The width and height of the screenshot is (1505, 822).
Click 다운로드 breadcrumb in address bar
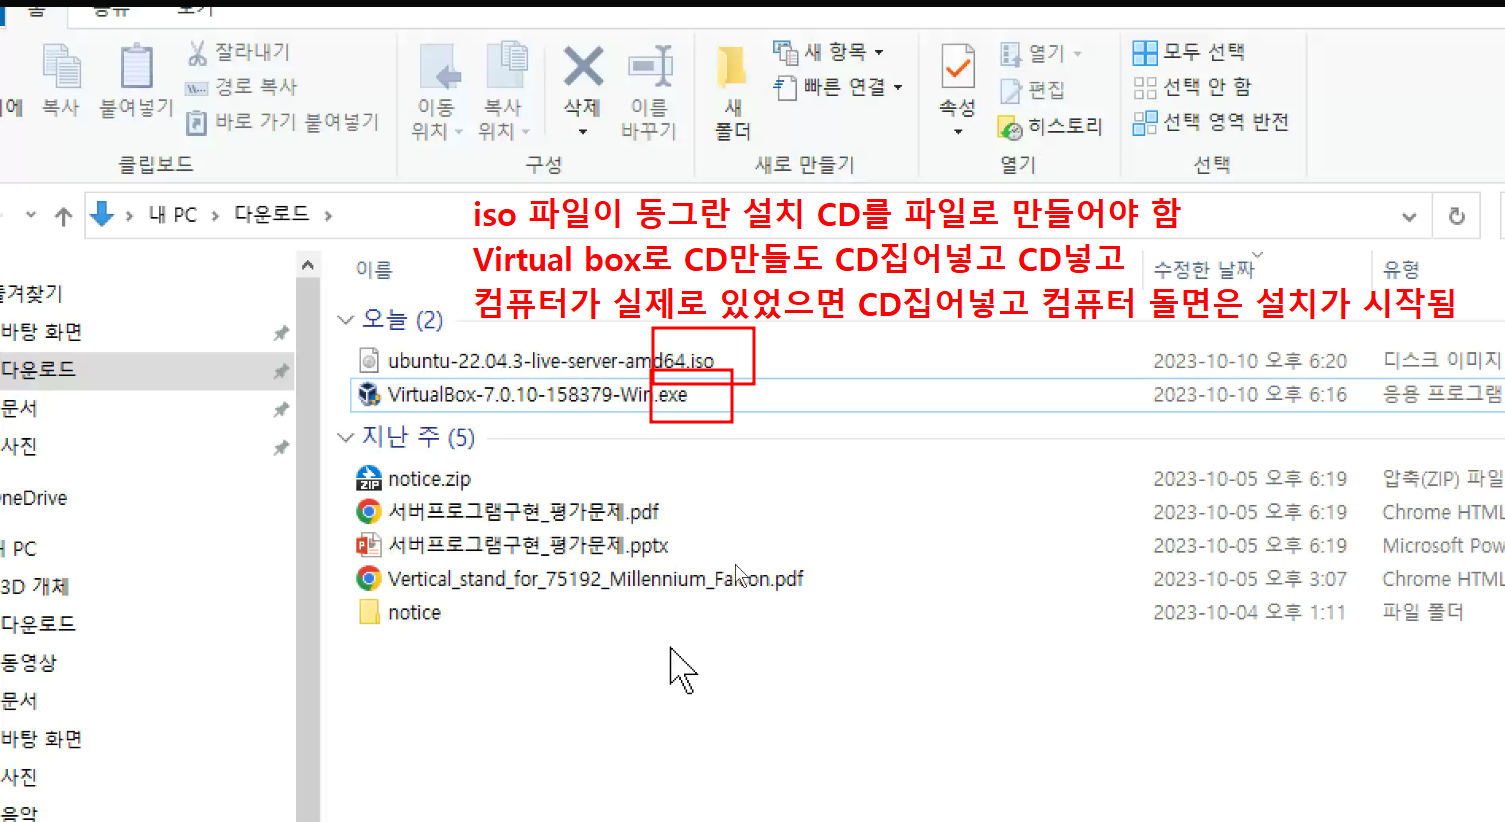click(x=272, y=214)
